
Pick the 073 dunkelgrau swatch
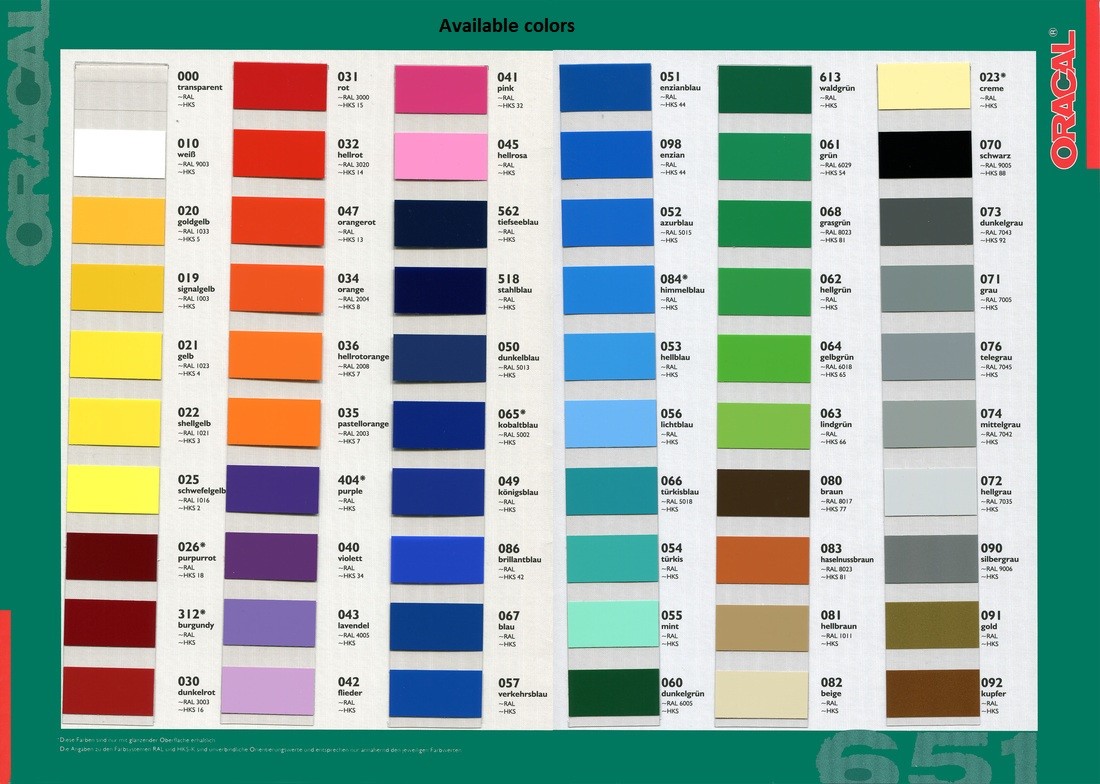click(927, 222)
